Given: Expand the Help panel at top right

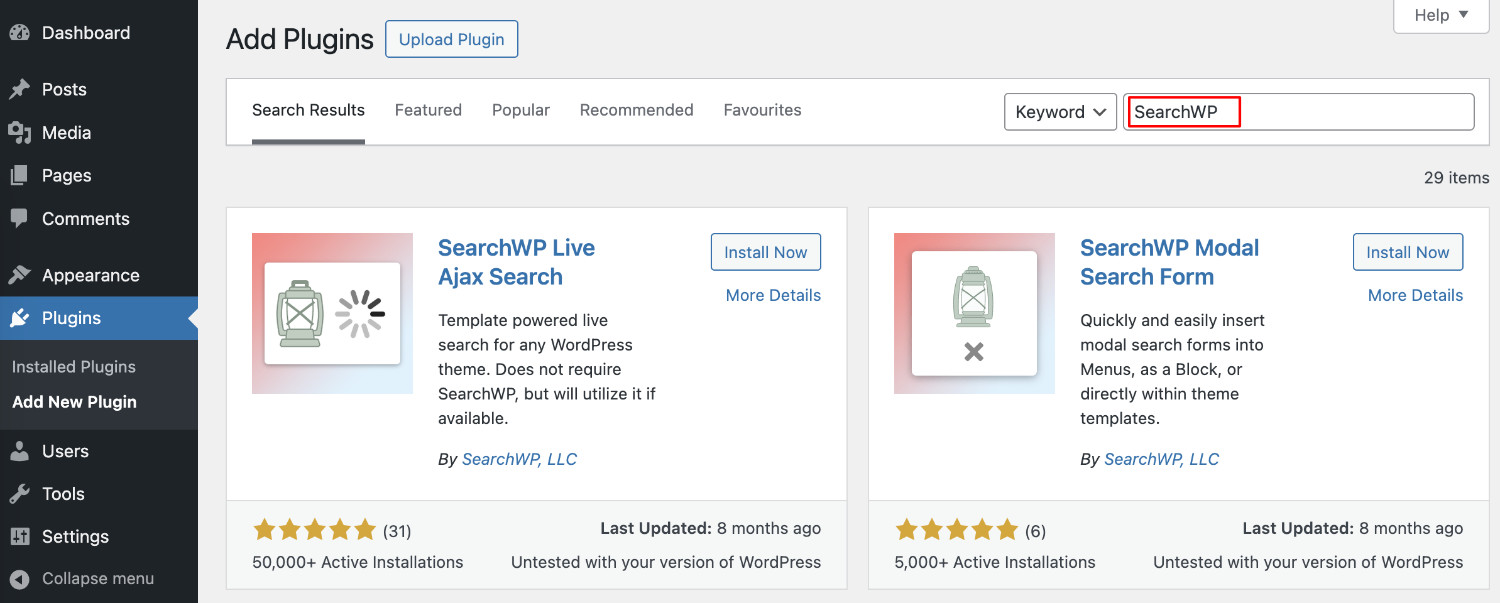Looking at the screenshot, I should coord(1440,15).
